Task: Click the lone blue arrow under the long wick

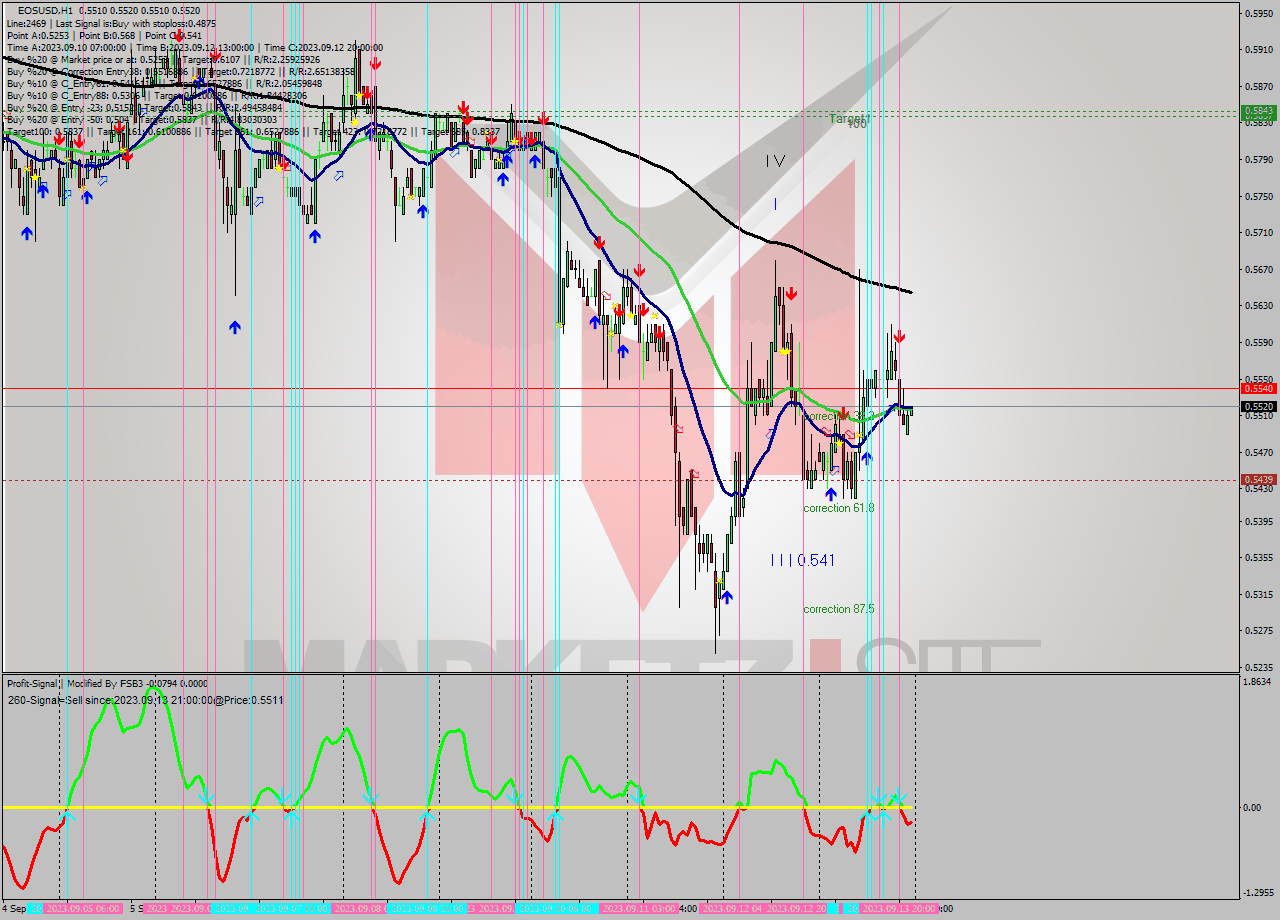Action: [x=234, y=326]
